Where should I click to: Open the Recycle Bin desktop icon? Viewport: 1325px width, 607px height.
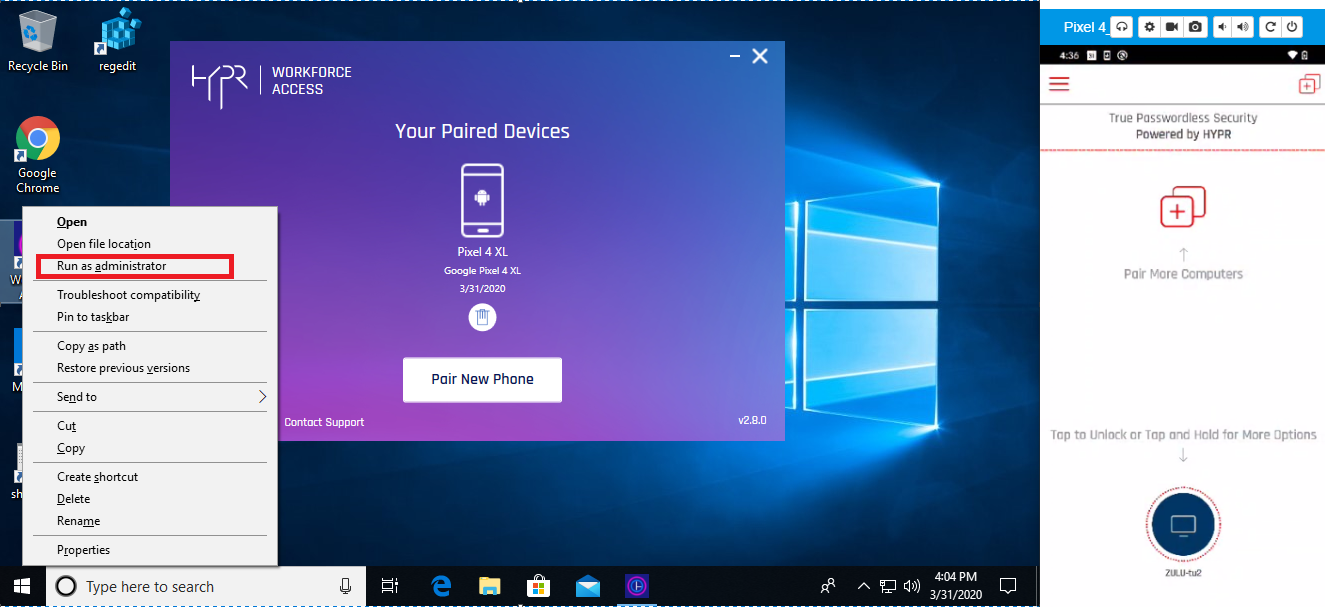pyautogui.click(x=38, y=42)
